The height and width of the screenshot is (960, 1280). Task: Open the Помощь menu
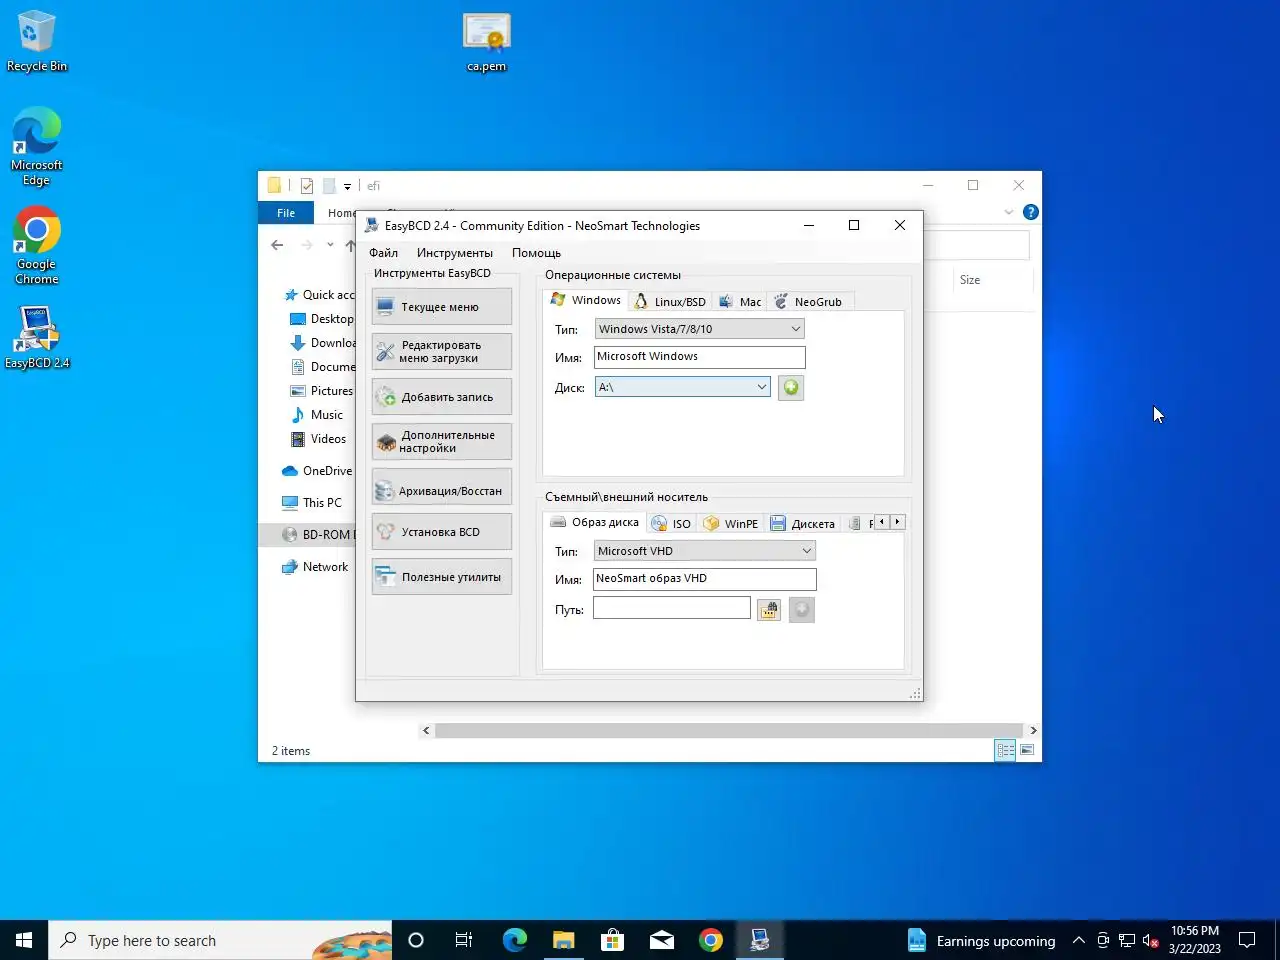click(536, 253)
